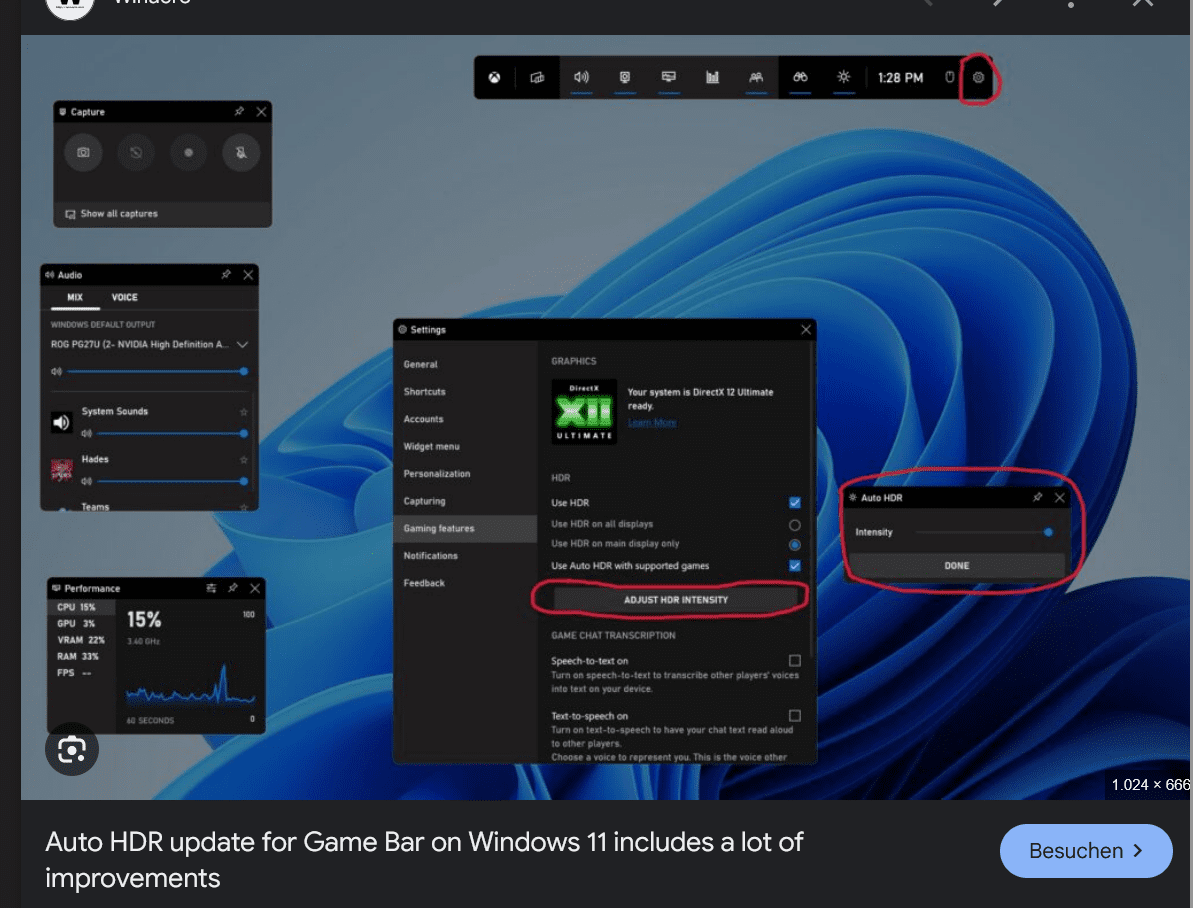Open Game Bar settings gear icon

click(x=978, y=78)
